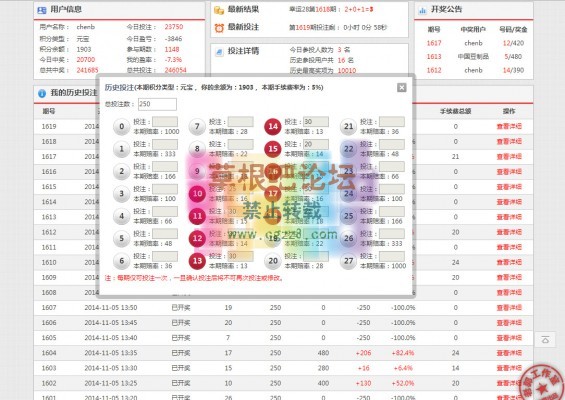Open 查看详细 link for period 1617
Image resolution: width=565 pixels, height=400 pixels.
pyautogui.click(x=509, y=156)
